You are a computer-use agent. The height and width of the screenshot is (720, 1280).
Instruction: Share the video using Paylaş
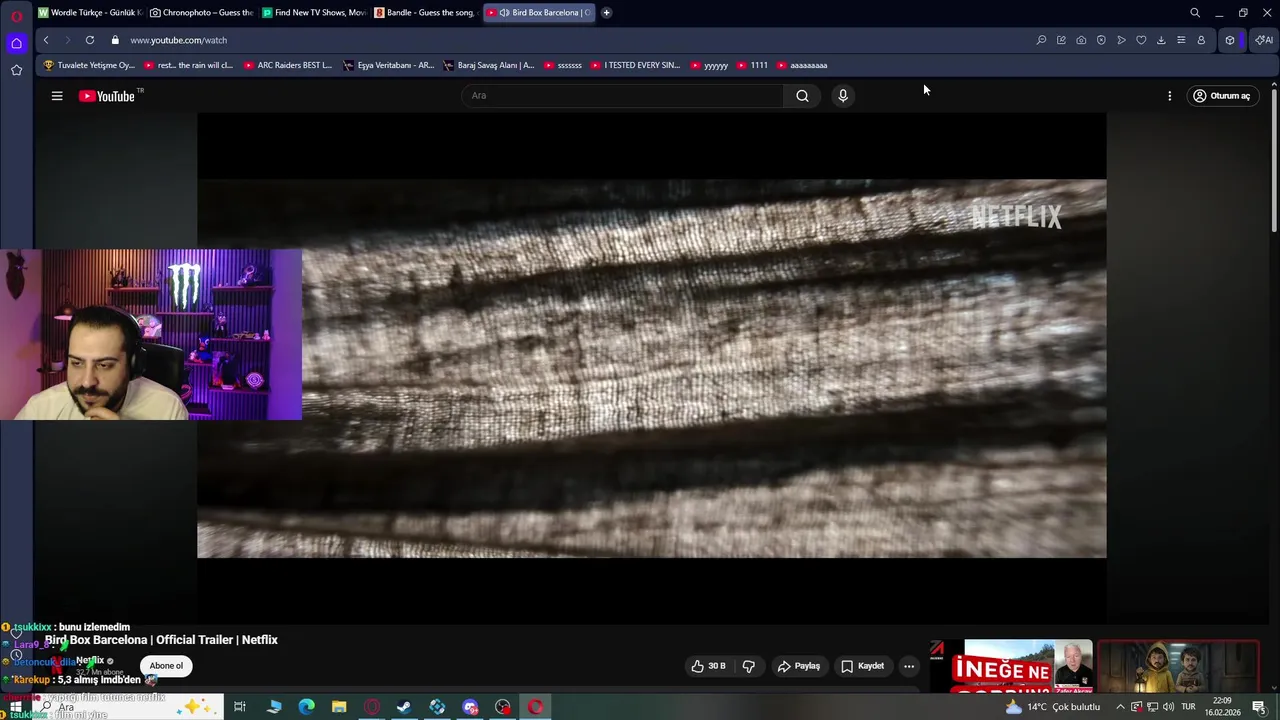tap(798, 666)
